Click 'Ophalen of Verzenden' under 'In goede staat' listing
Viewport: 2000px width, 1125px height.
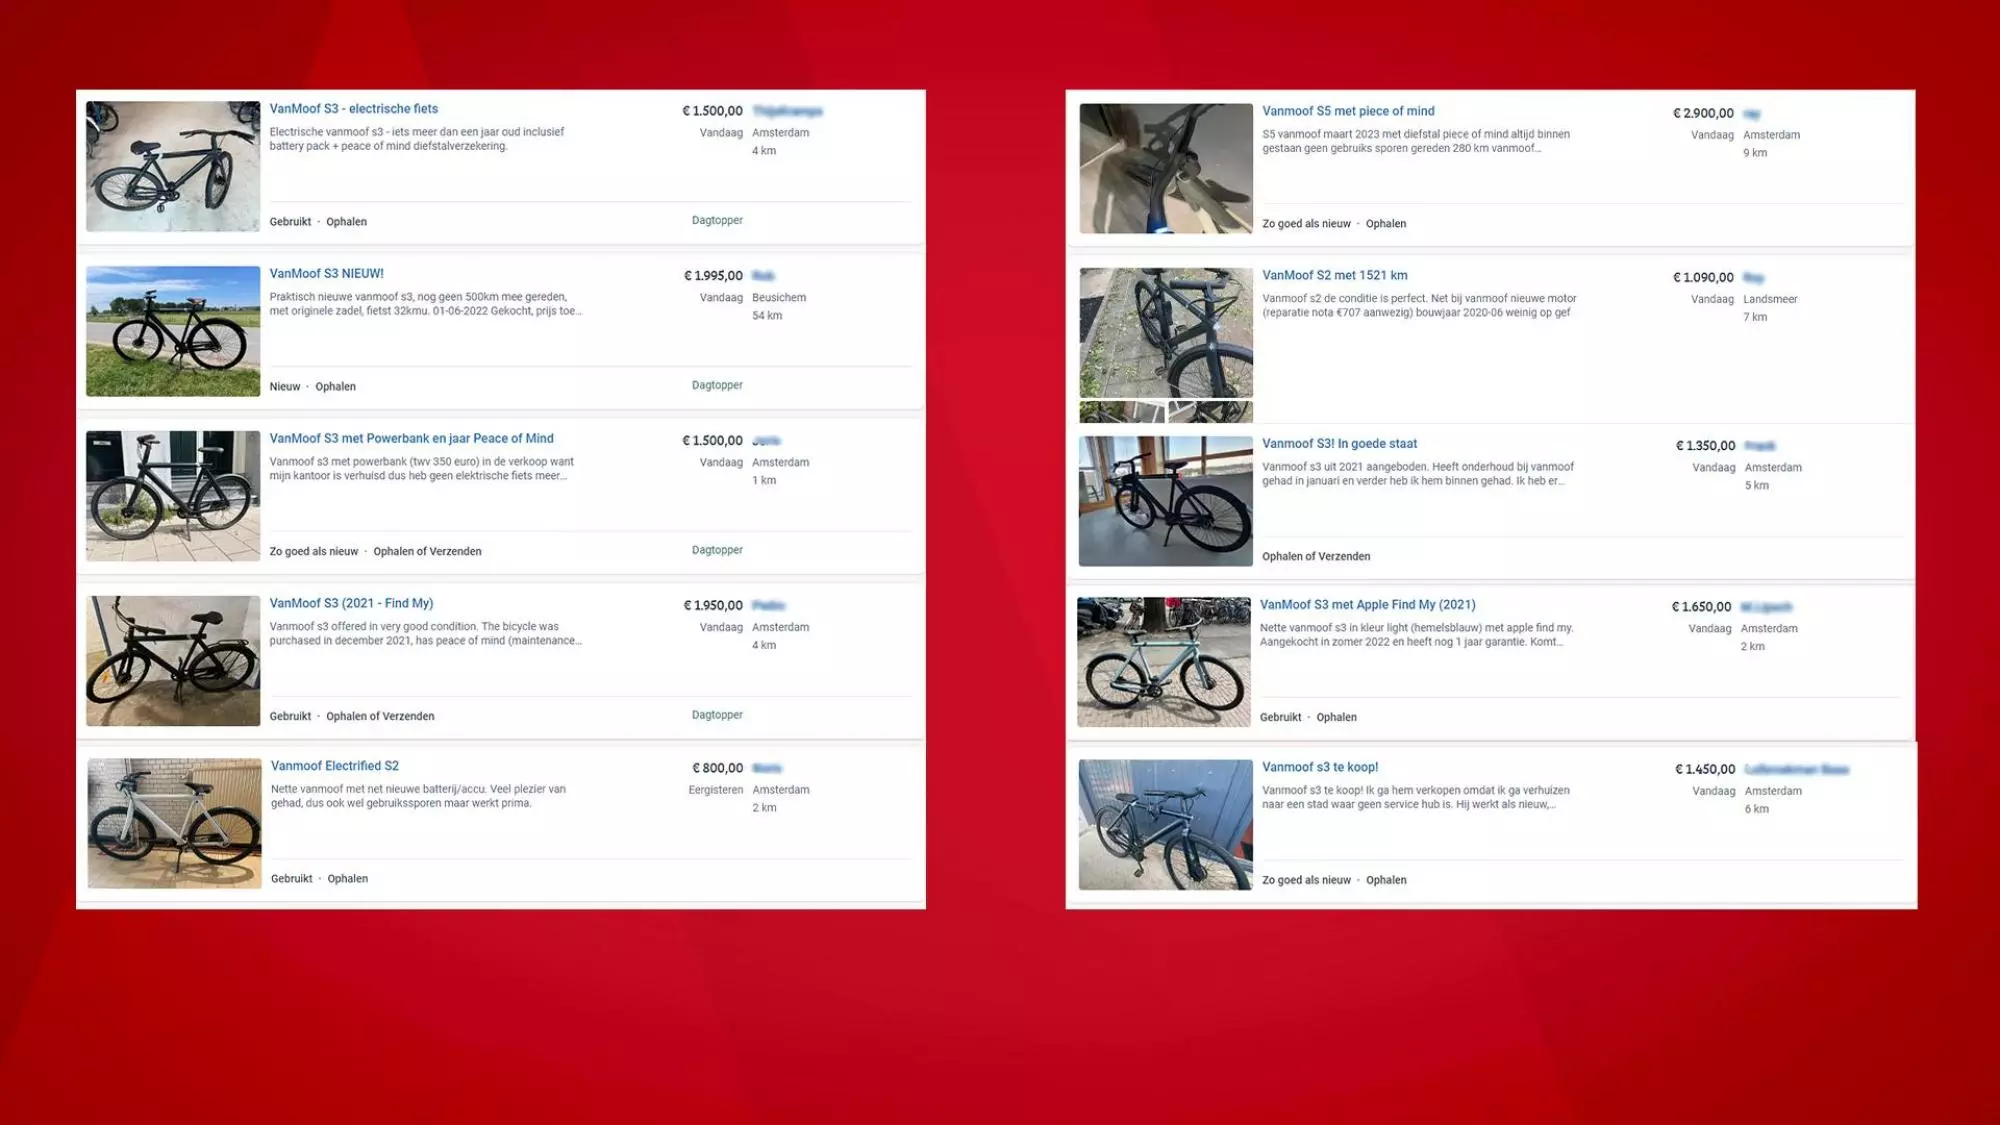[1316, 557]
